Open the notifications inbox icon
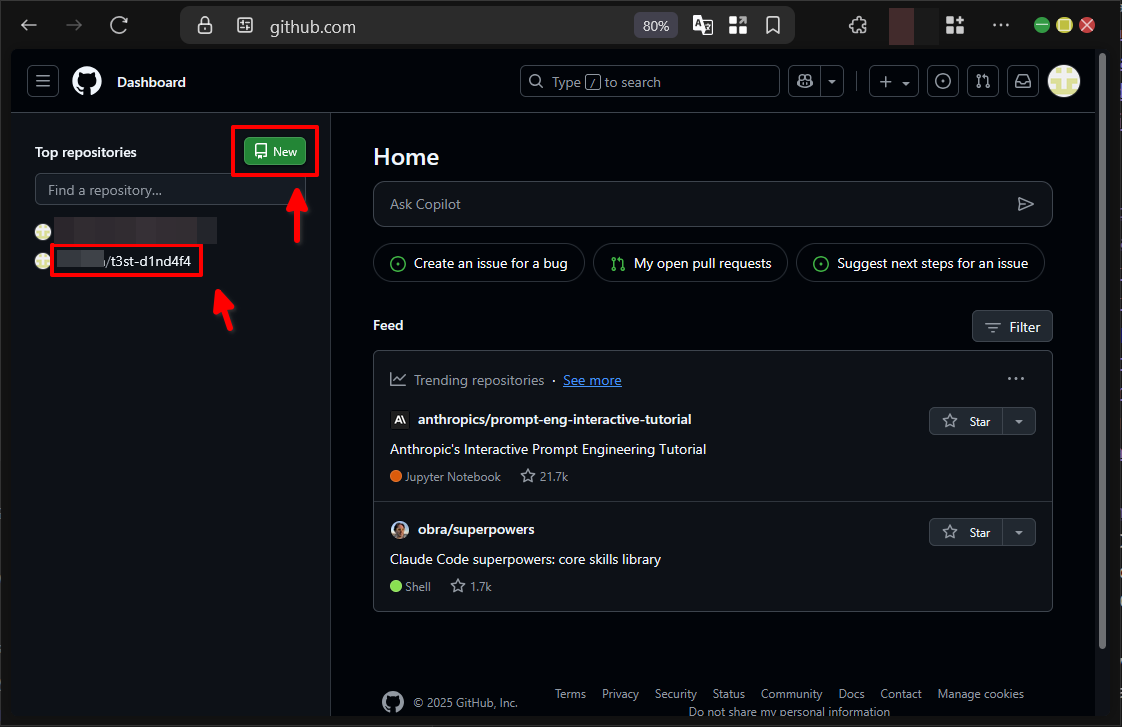Screen dimensions: 1122x727 pyautogui.click(x=1022, y=81)
